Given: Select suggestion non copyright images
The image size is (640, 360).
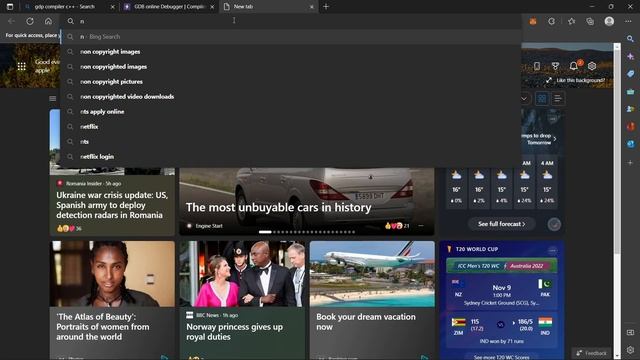Looking at the screenshot, I should click(291, 52).
